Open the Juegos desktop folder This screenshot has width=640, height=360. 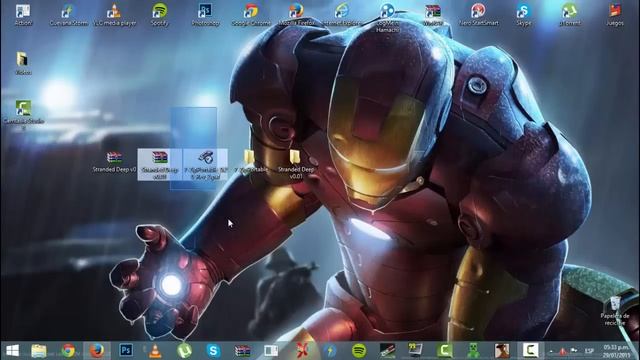(x=615, y=15)
